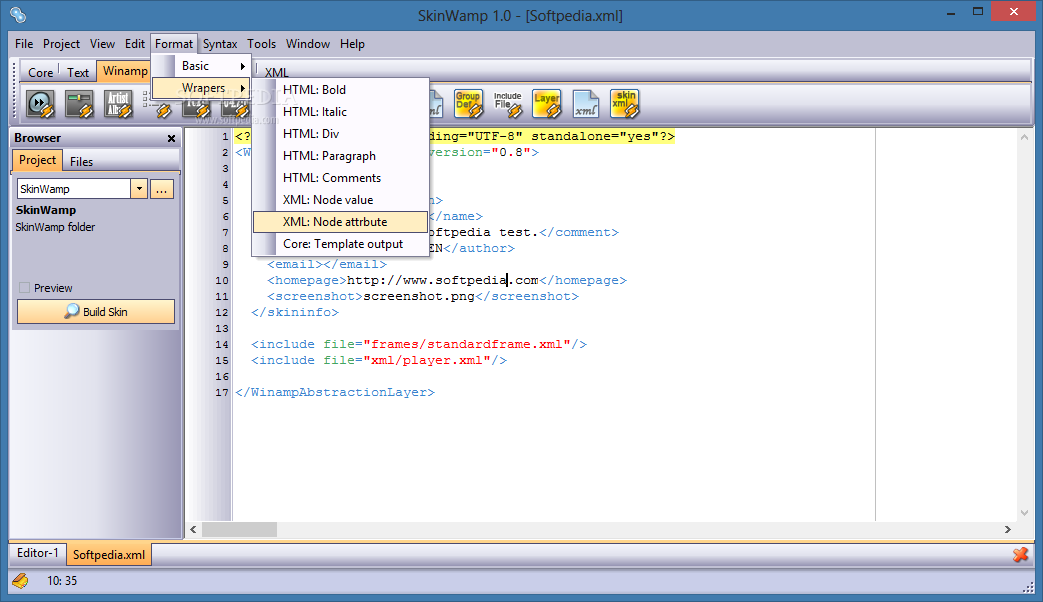Click the Layer toolbar icon
1043x602 pixels.
coord(547,104)
